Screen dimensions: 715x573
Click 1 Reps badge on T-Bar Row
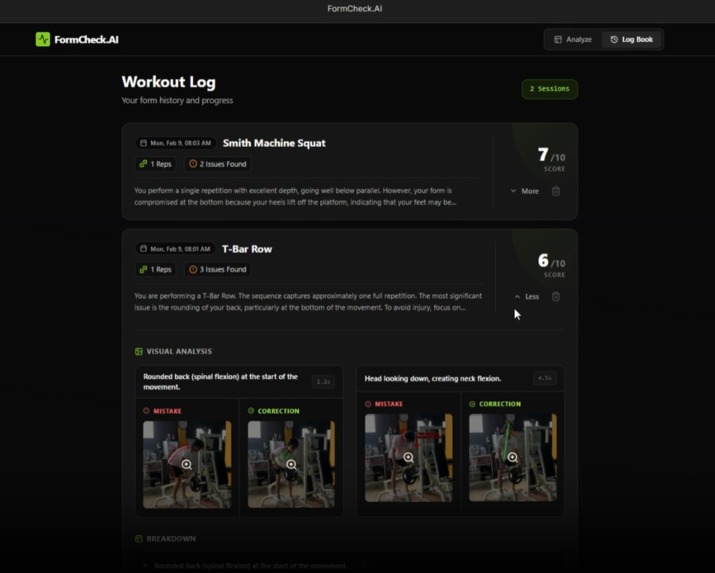155,269
